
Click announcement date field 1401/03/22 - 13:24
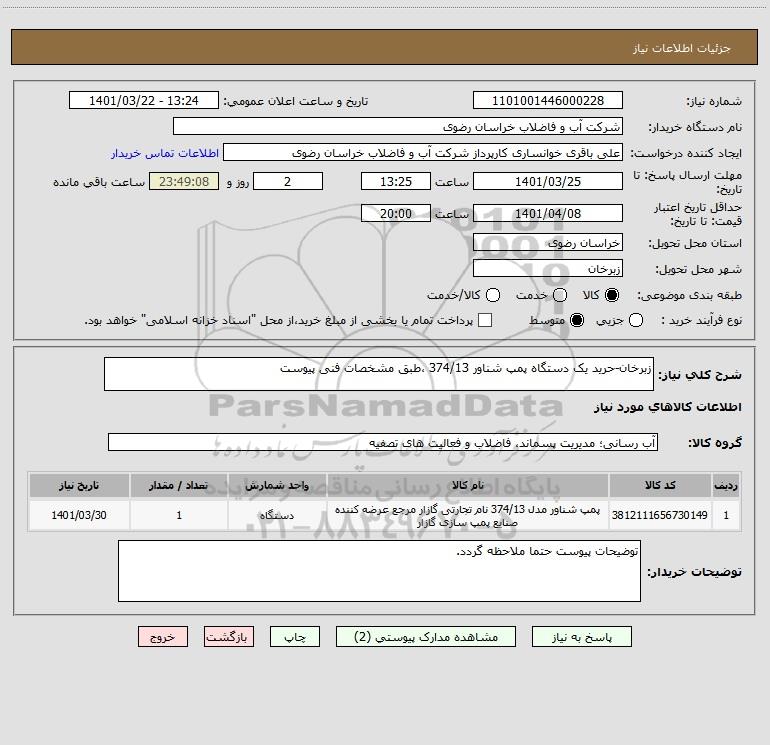pyautogui.click(x=144, y=101)
